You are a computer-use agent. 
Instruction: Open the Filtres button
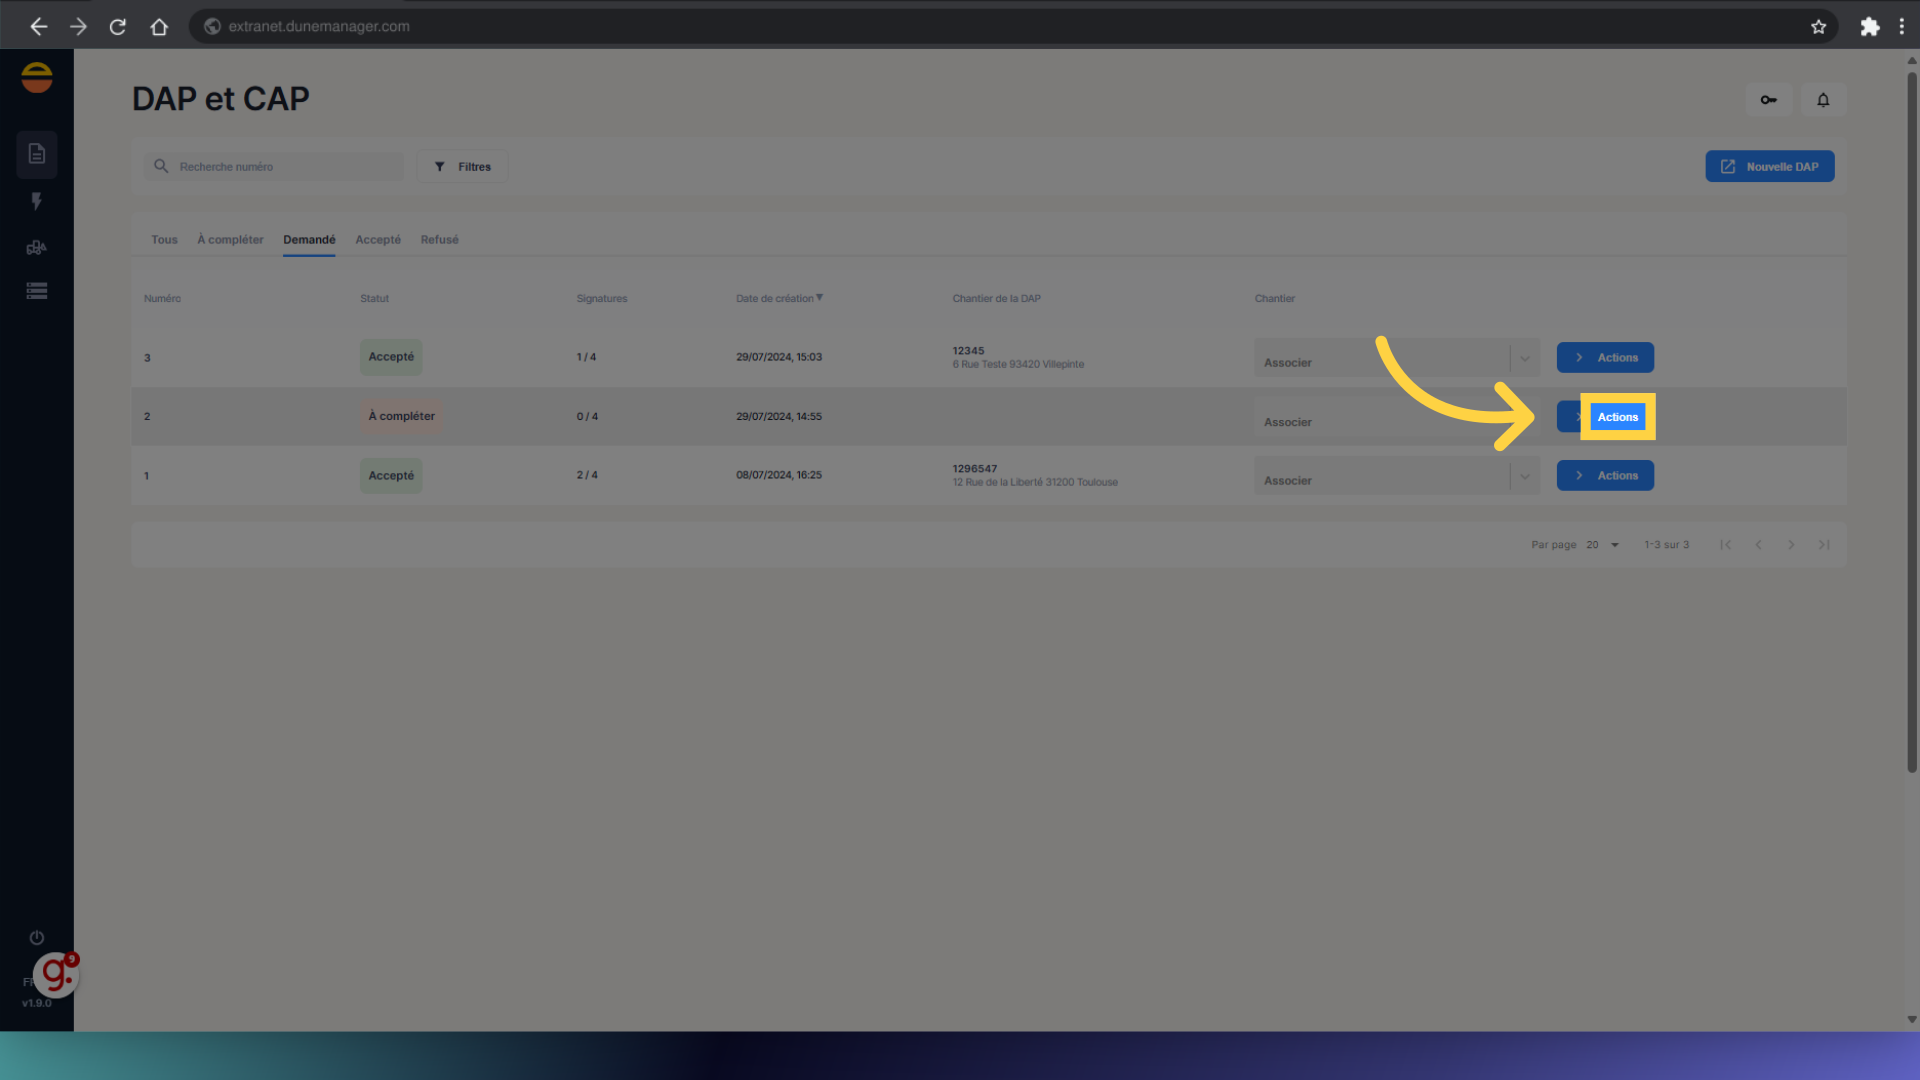(x=463, y=167)
